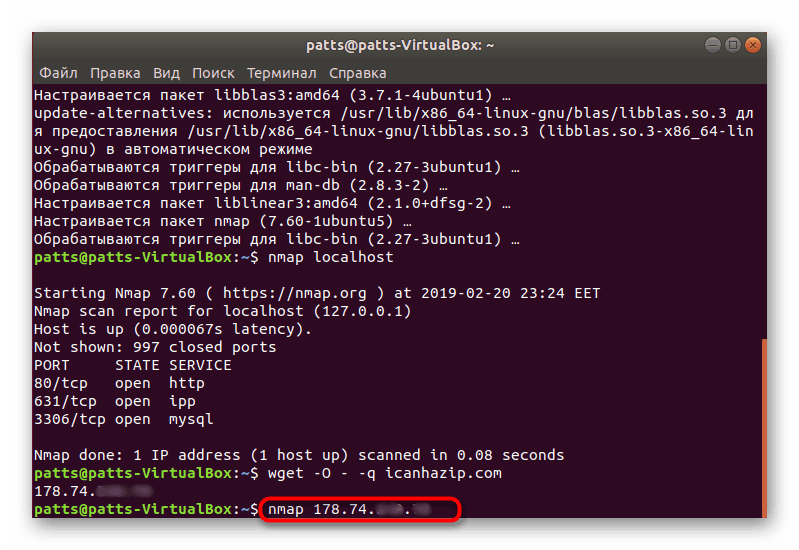Screen dimensions: 799x550
Task: Click the 'триггеры для man-db (2.8.3-2)' line
Action: tap(241, 185)
